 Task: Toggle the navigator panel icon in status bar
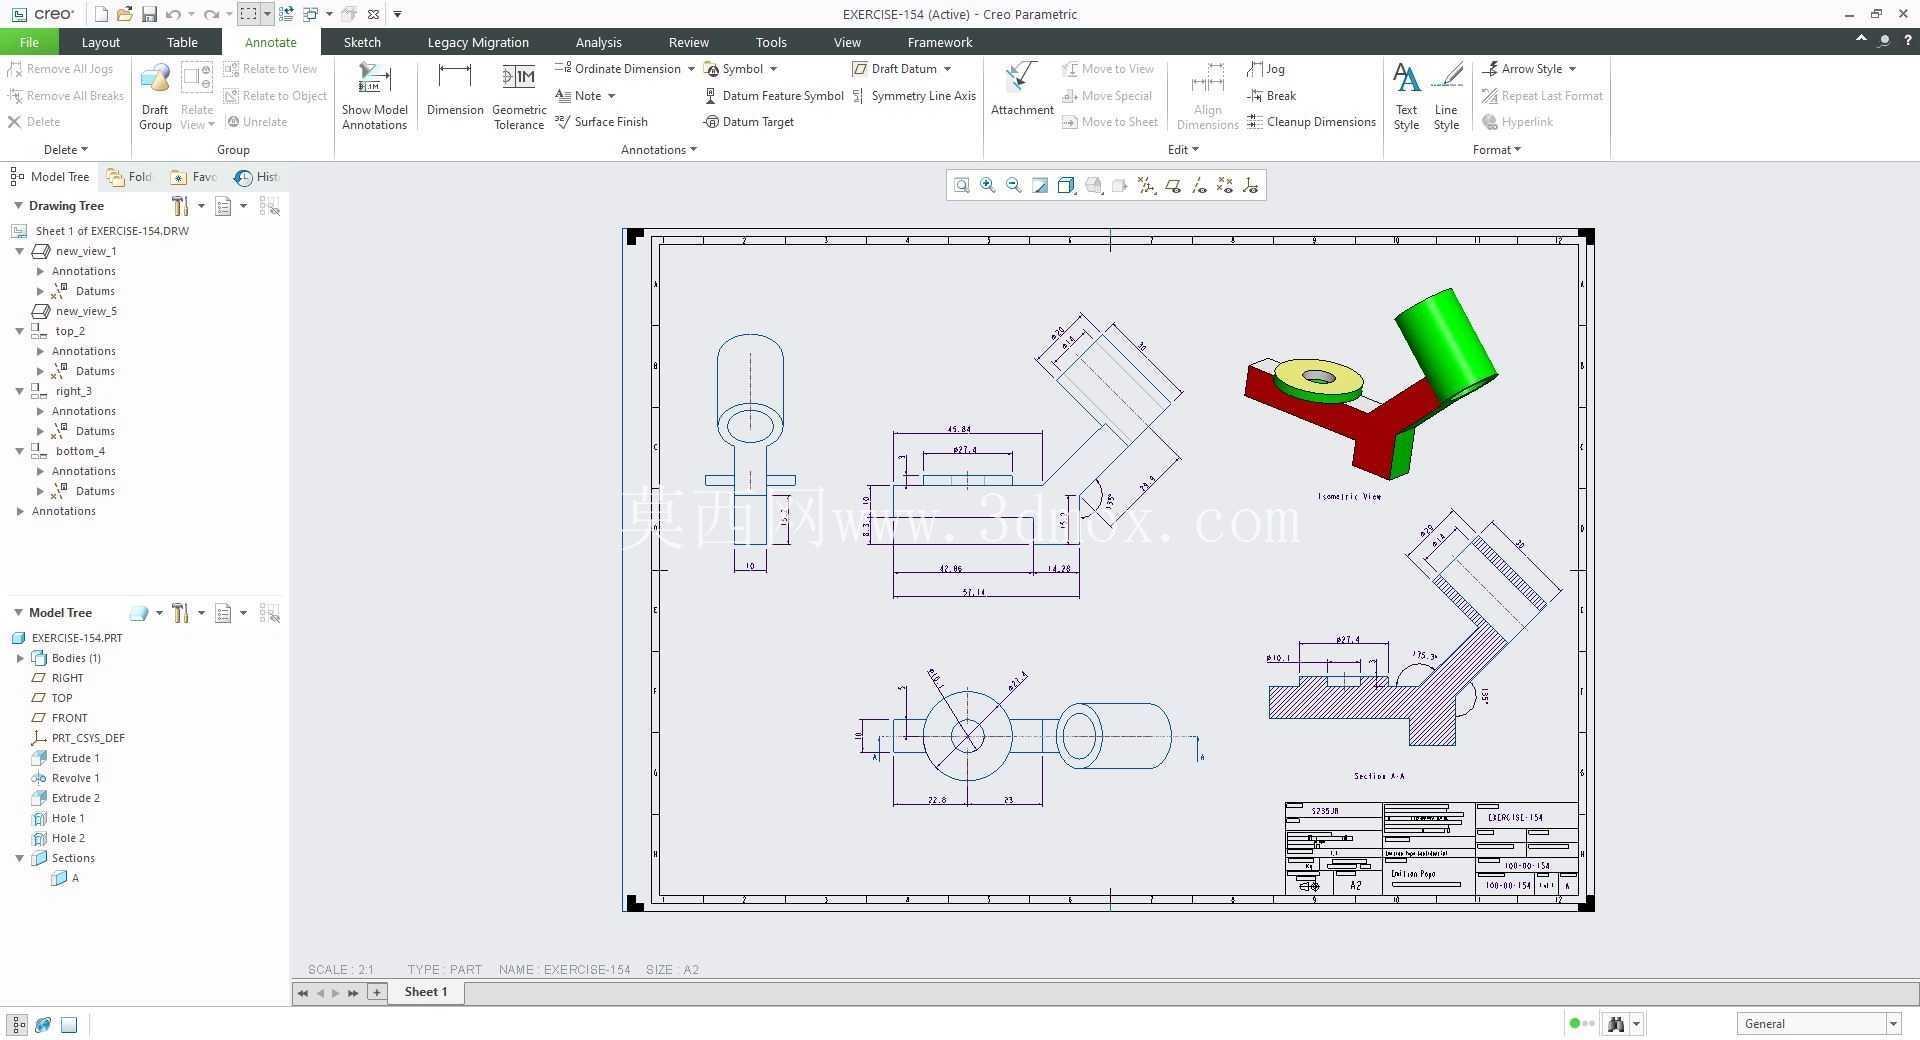18,1024
